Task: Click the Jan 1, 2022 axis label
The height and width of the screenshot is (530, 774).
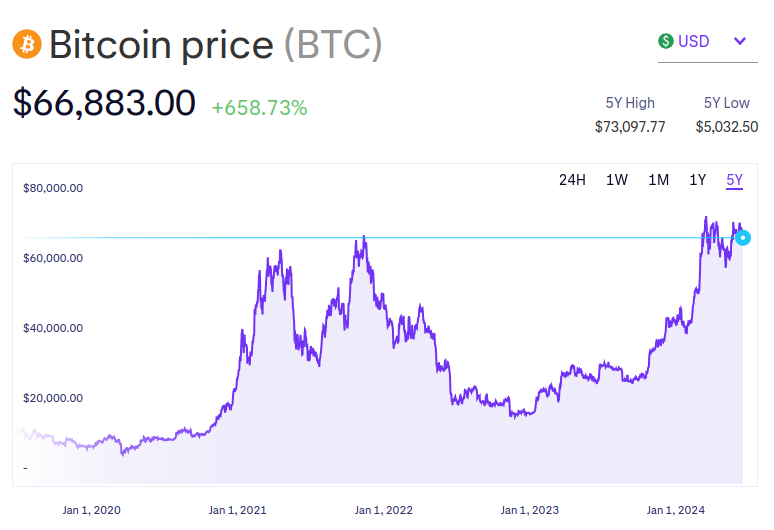Action: (384, 510)
